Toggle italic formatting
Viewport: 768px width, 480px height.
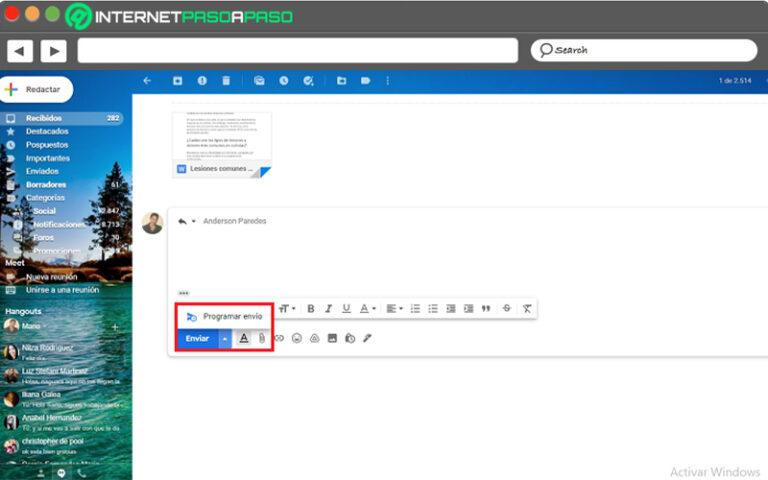(329, 309)
